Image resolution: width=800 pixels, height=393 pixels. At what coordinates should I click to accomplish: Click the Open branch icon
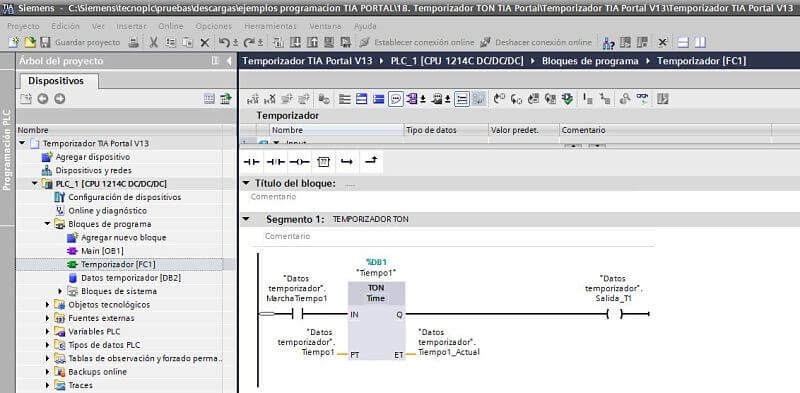click(x=347, y=162)
